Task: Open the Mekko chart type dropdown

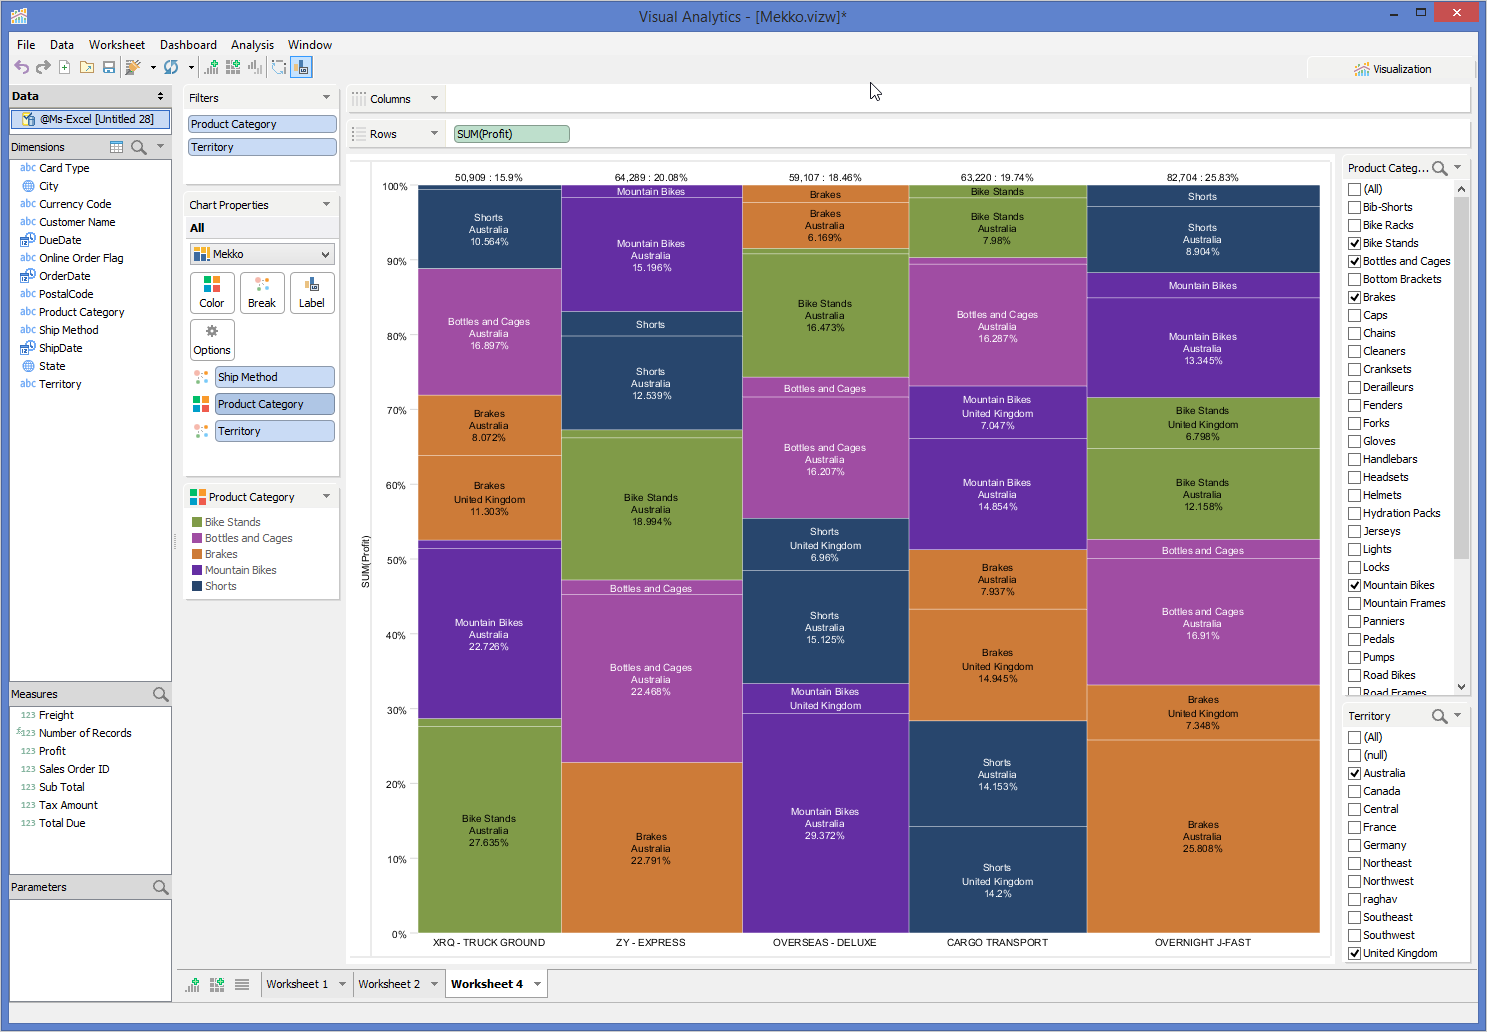Action: point(262,254)
